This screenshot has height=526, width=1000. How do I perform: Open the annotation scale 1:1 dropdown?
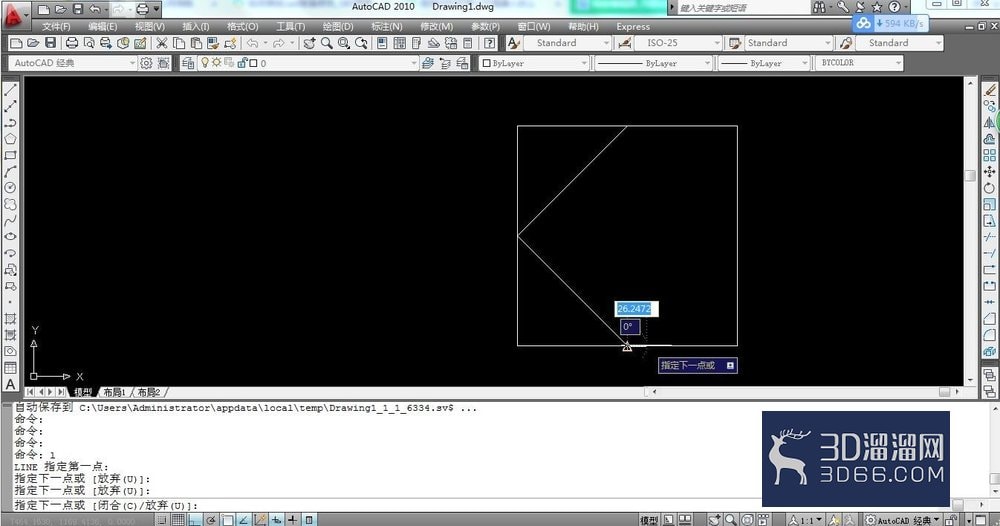[807, 520]
